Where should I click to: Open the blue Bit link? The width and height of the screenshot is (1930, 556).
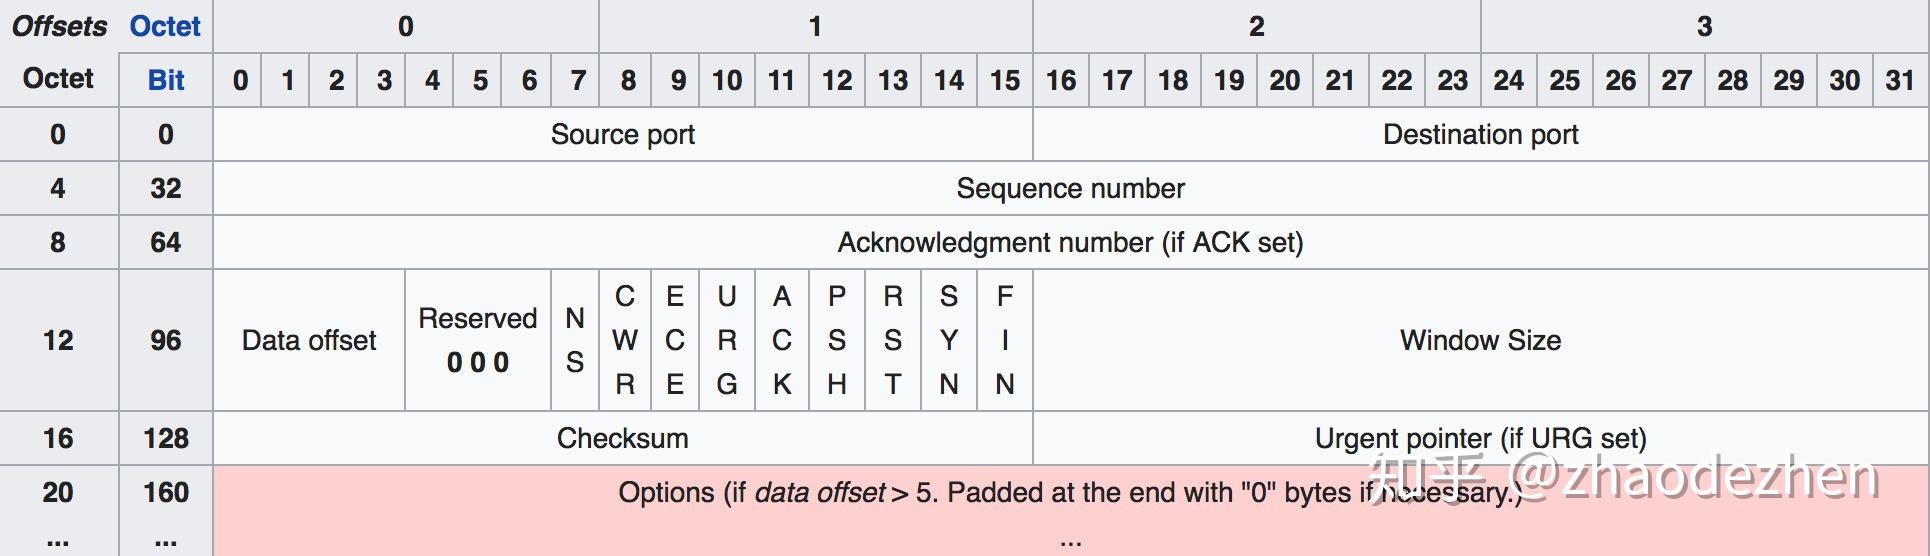tap(166, 80)
